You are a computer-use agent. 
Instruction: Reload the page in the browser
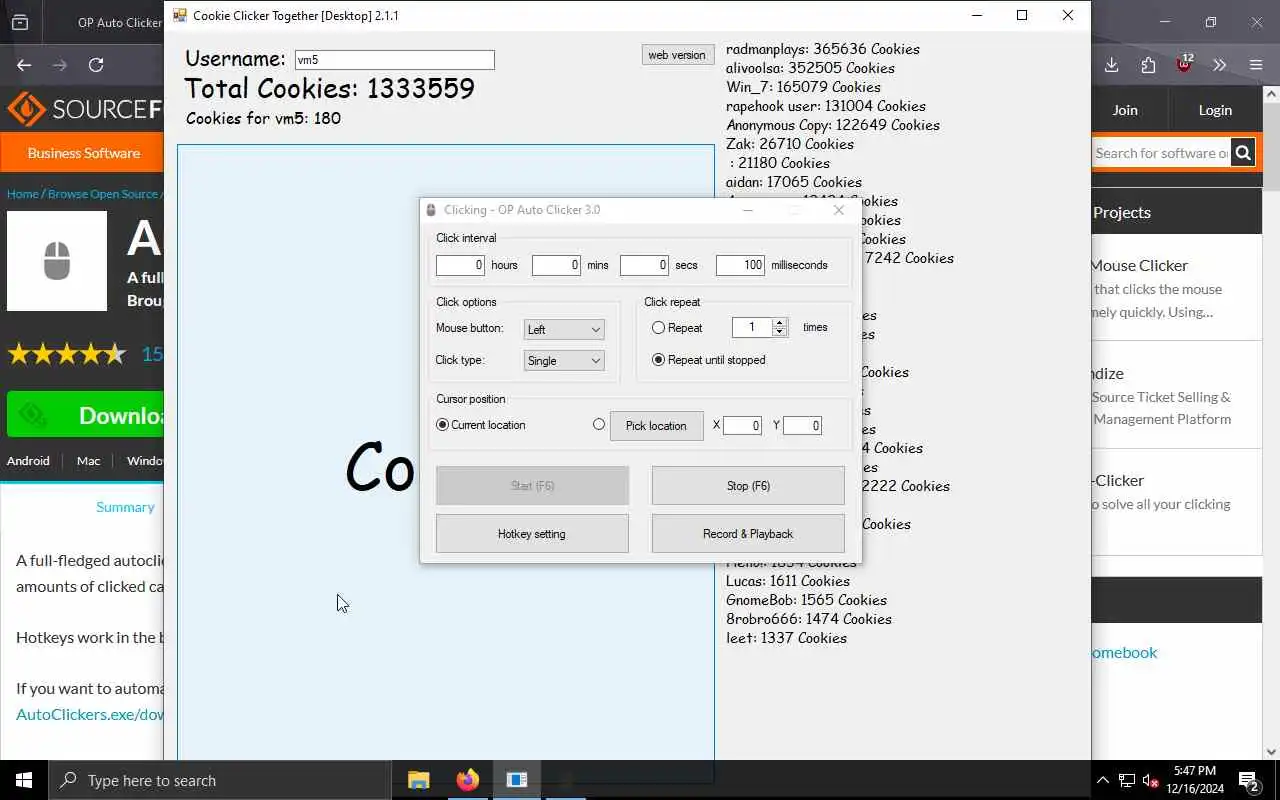(x=96, y=65)
